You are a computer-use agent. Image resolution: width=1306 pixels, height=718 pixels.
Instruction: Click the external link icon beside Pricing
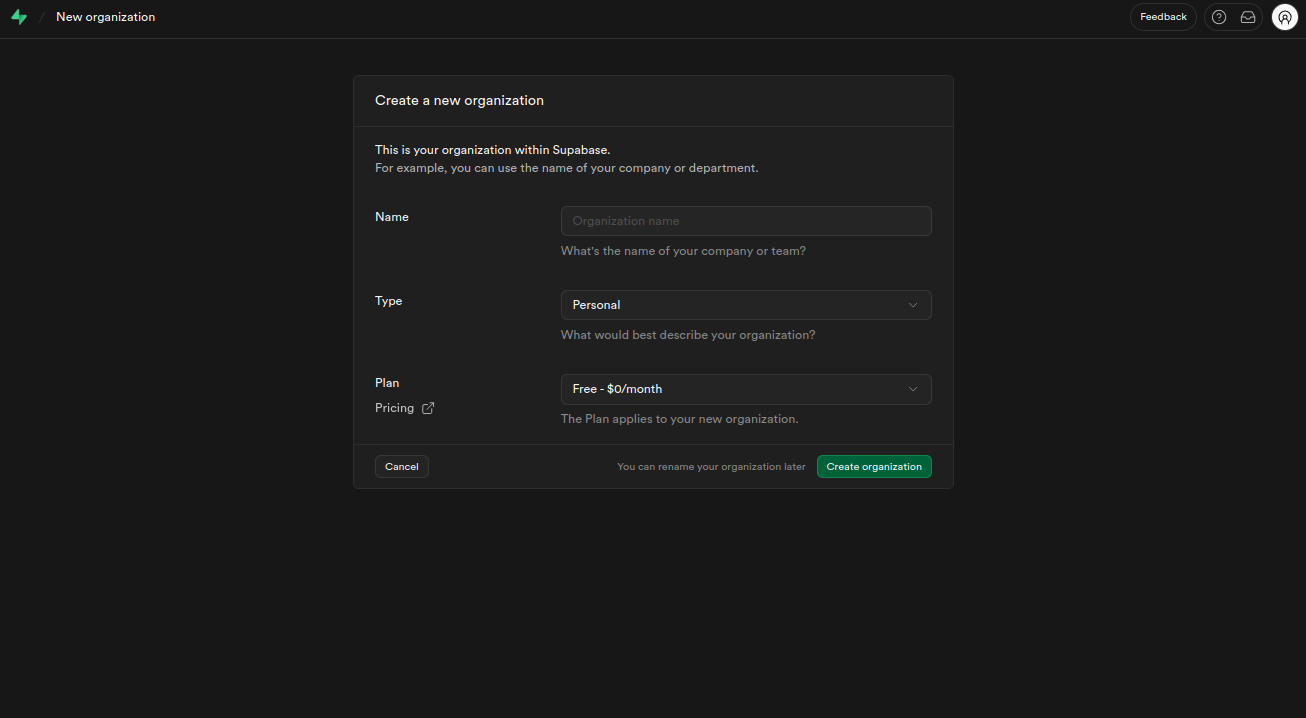tap(428, 408)
